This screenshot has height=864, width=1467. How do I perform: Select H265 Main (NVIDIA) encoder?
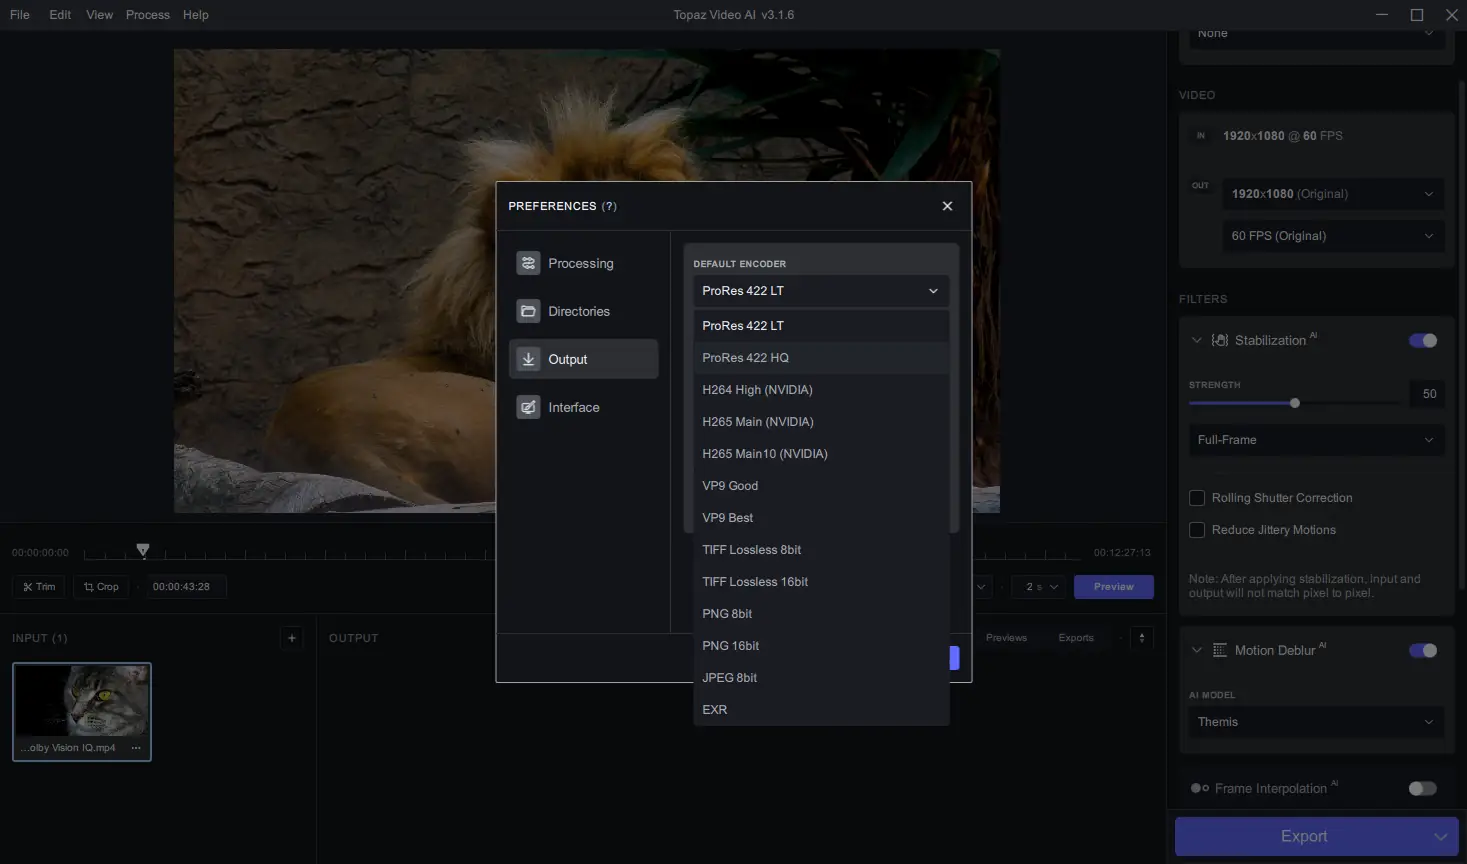click(x=821, y=422)
